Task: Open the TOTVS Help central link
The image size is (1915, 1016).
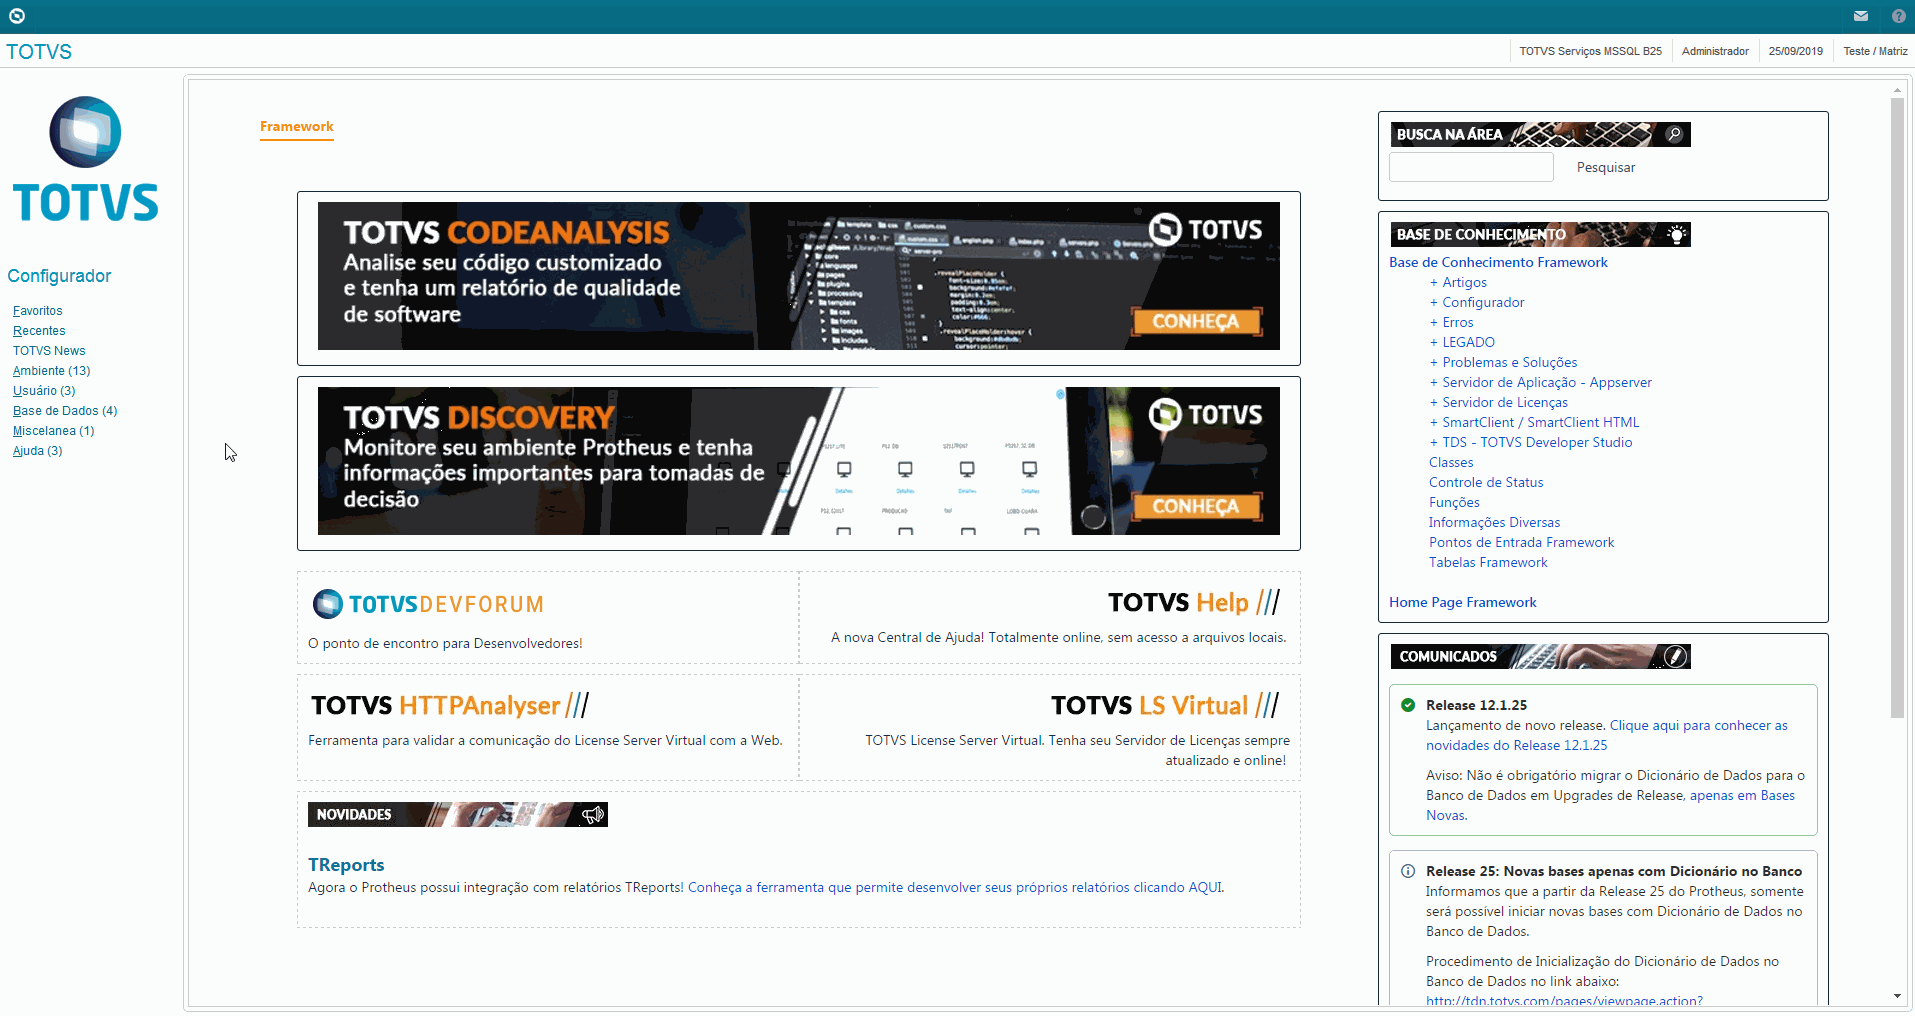Action: [x=1194, y=602]
